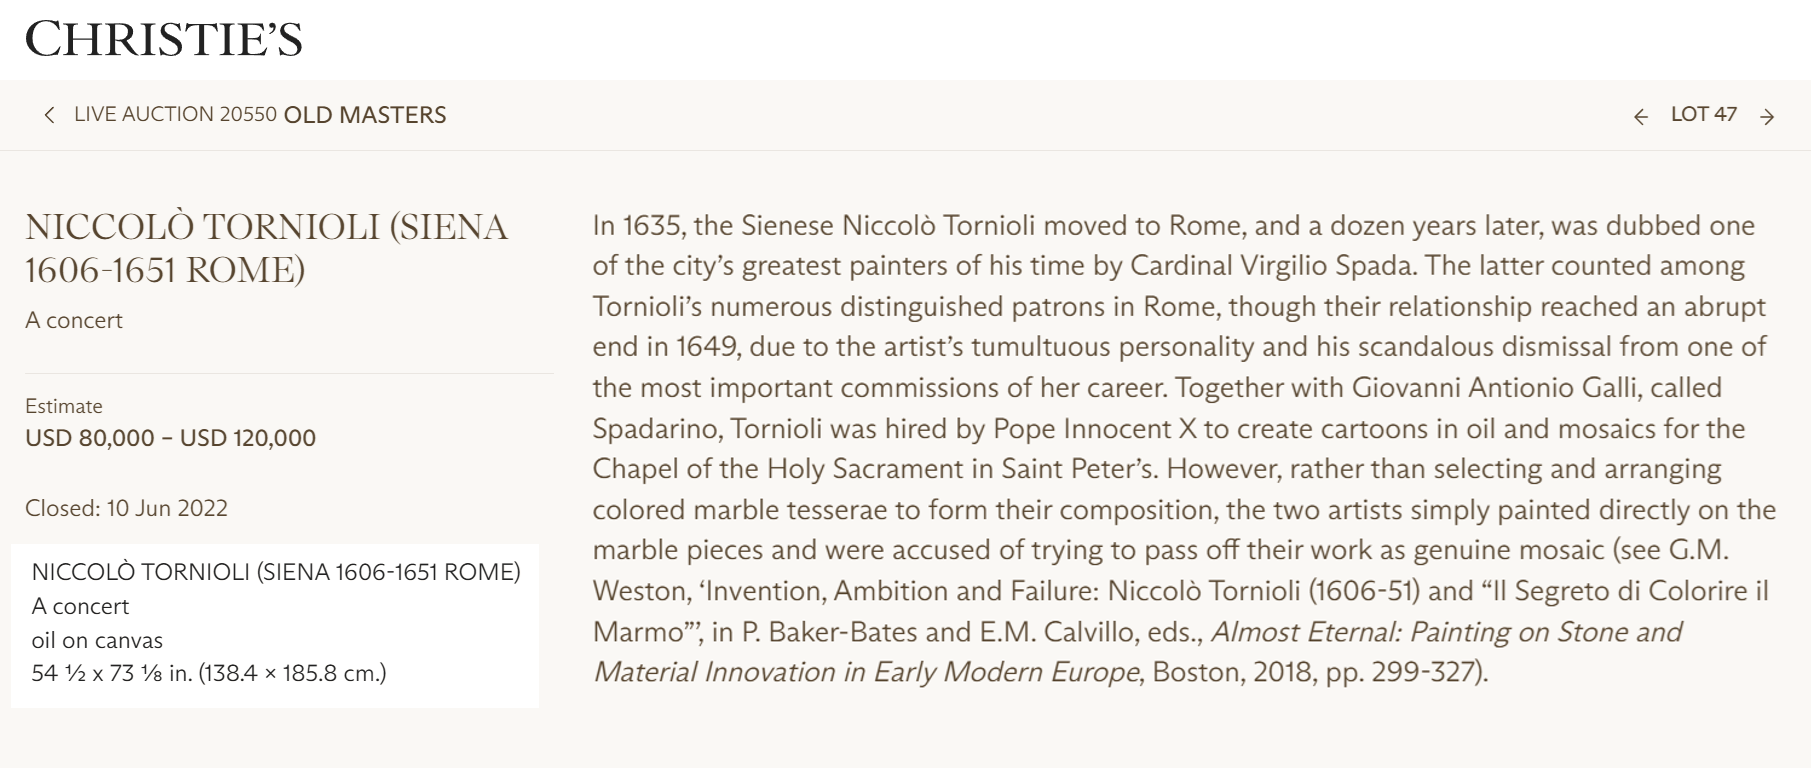Click the Christie's logo

pyautogui.click(x=164, y=40)
